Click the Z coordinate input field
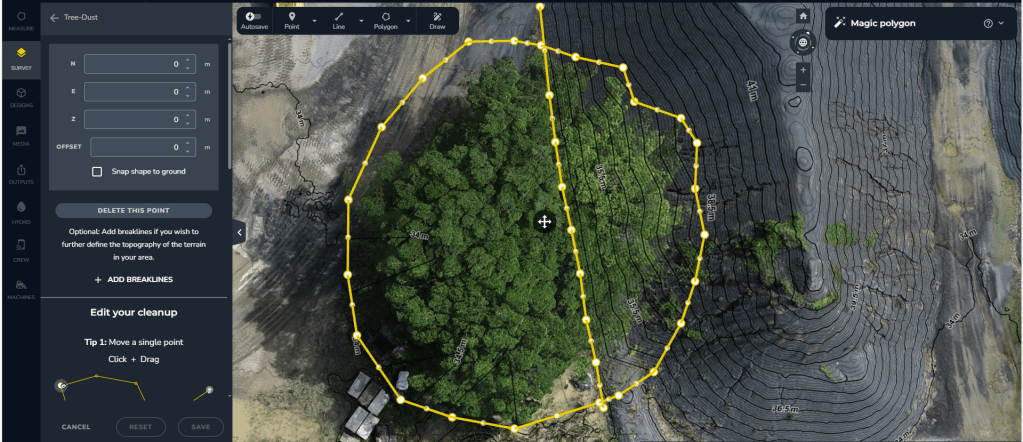The image size is (1023, 442). pyautogui.click(x=140, y=119)
